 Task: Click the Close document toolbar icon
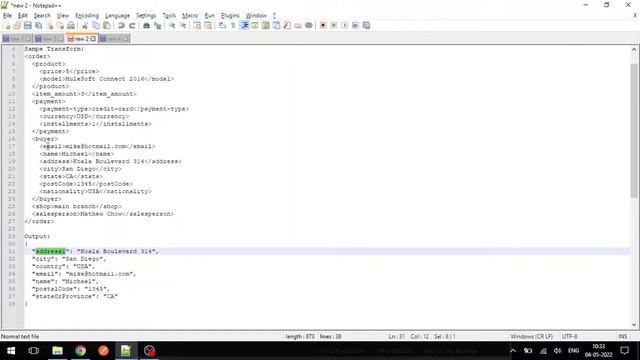click(x=50, y=25)
